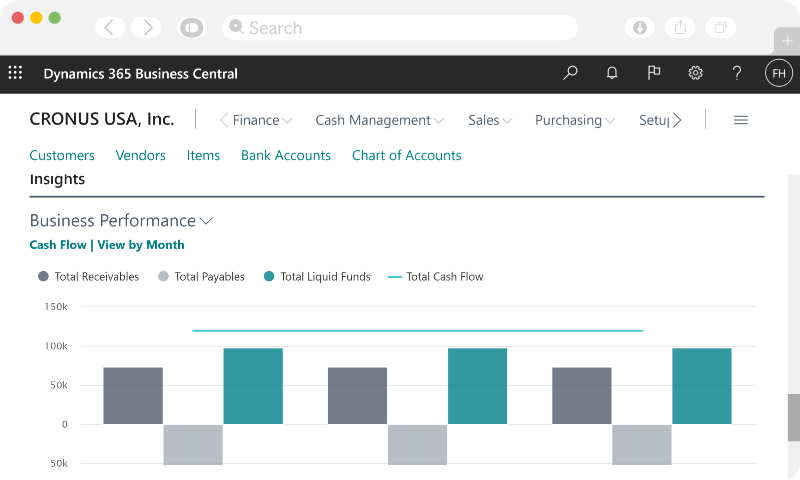Screen dimensions: 800x480
Task: Expand the Business Performance dropdown
Action: pos(121,220)
